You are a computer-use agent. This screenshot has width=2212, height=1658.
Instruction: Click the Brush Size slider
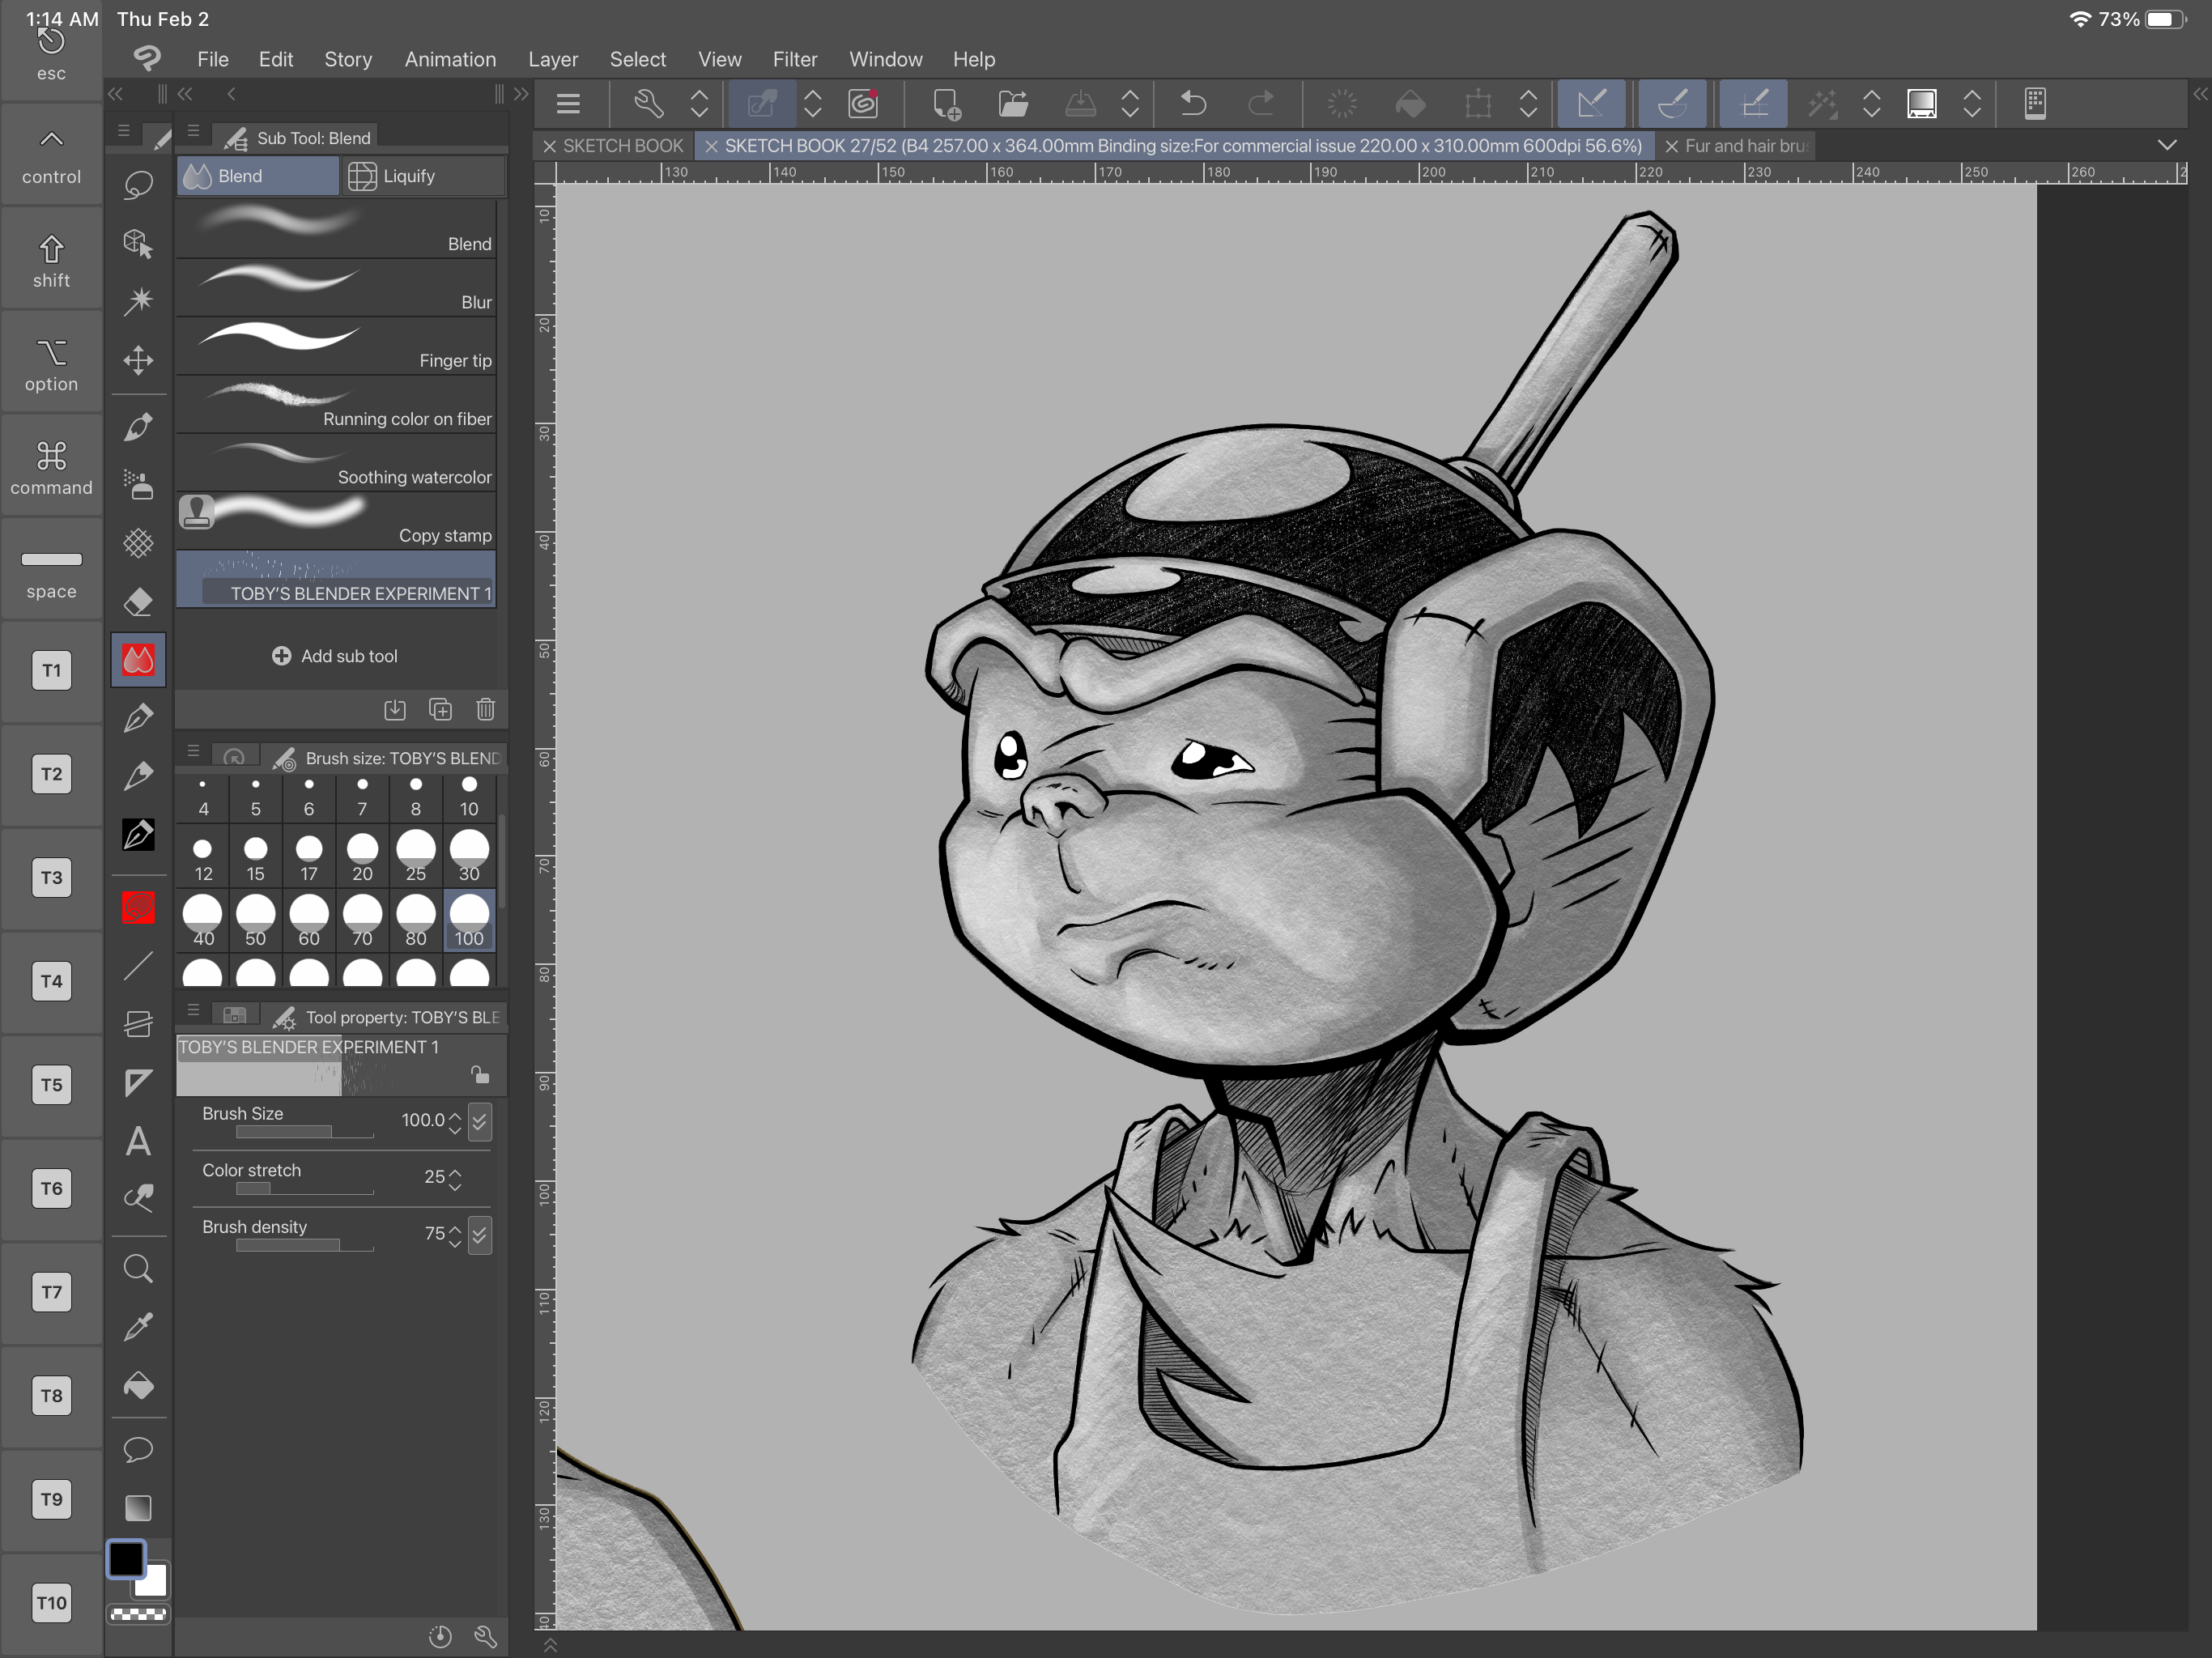(x=305, y=1132)
